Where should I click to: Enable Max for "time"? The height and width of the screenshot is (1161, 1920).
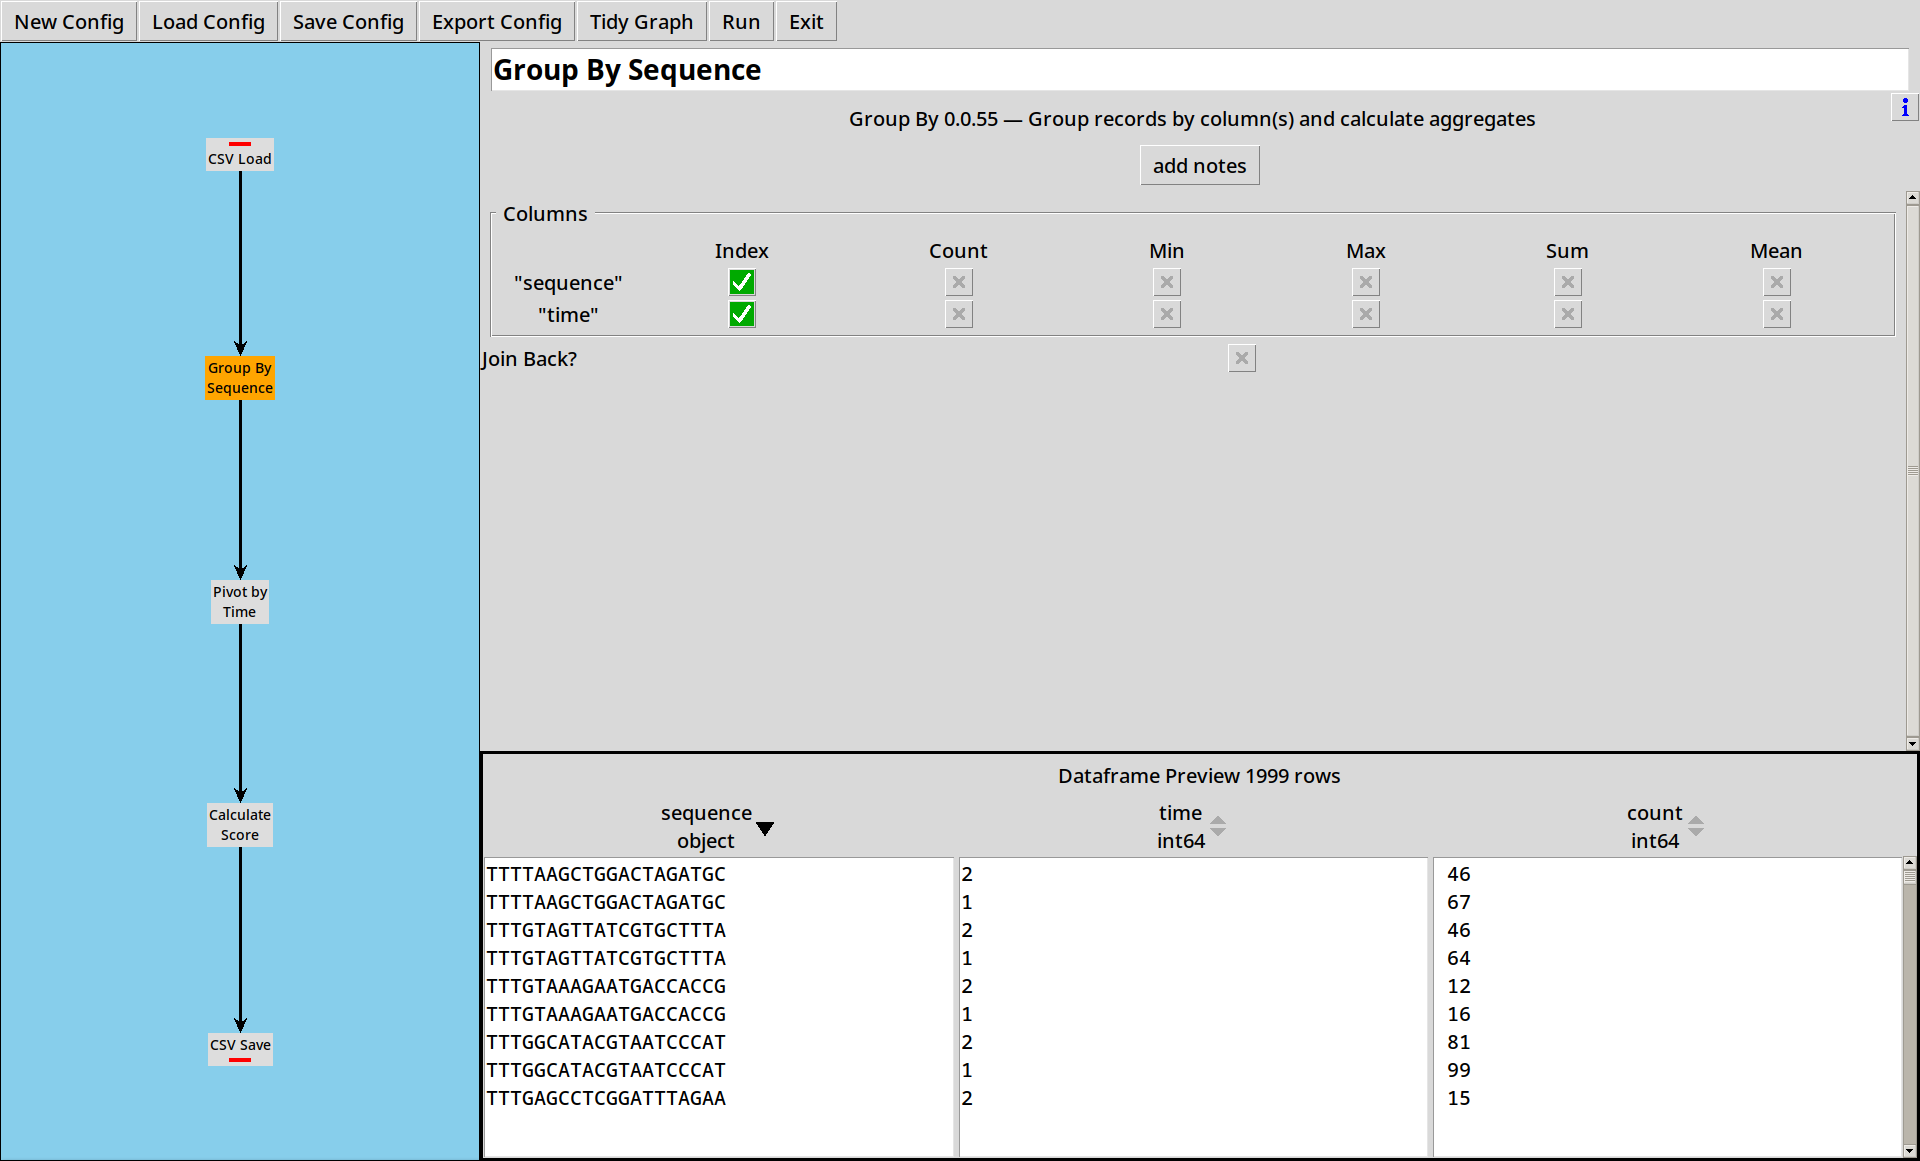(1366, 315)
